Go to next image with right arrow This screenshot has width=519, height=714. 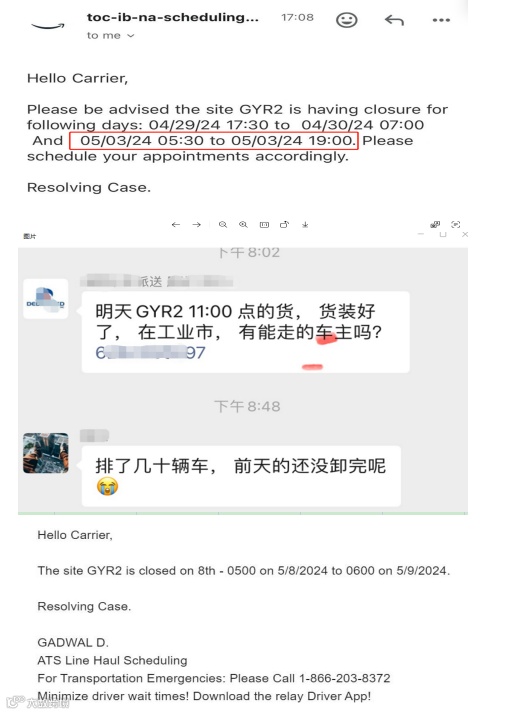196,224
